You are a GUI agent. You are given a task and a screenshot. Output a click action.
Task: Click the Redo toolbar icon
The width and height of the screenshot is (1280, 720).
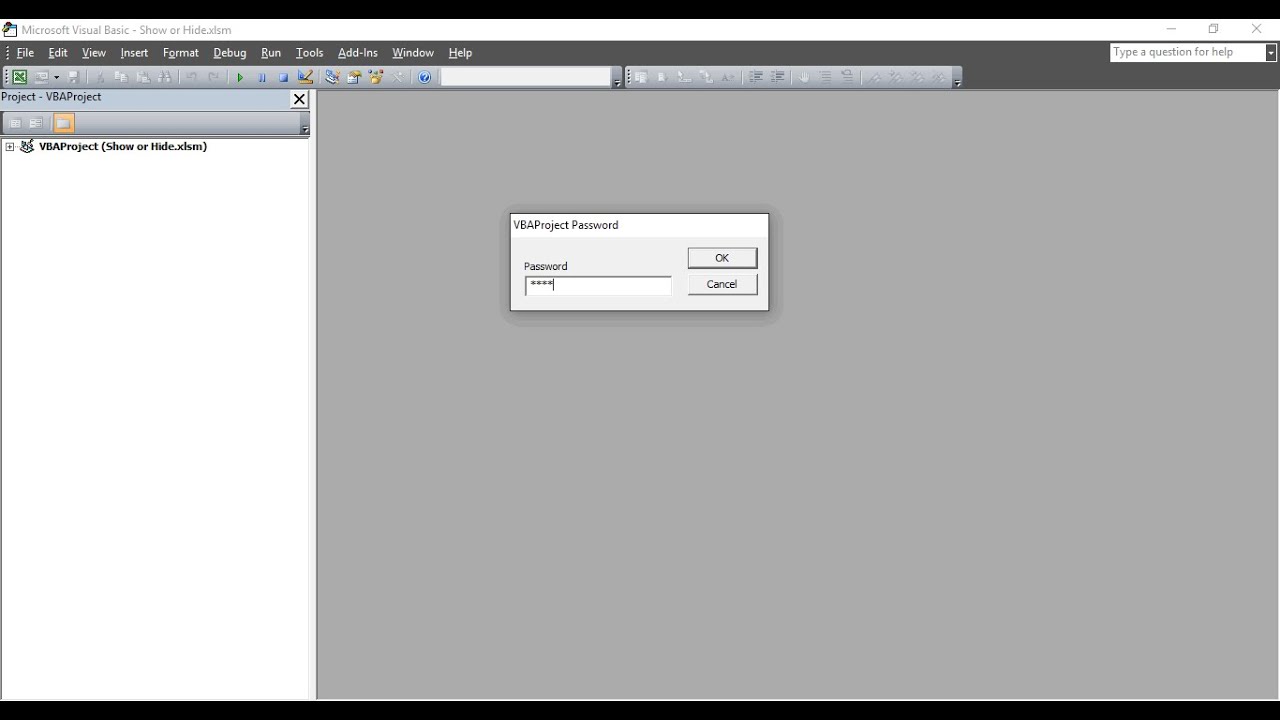[x=213, y=77]
